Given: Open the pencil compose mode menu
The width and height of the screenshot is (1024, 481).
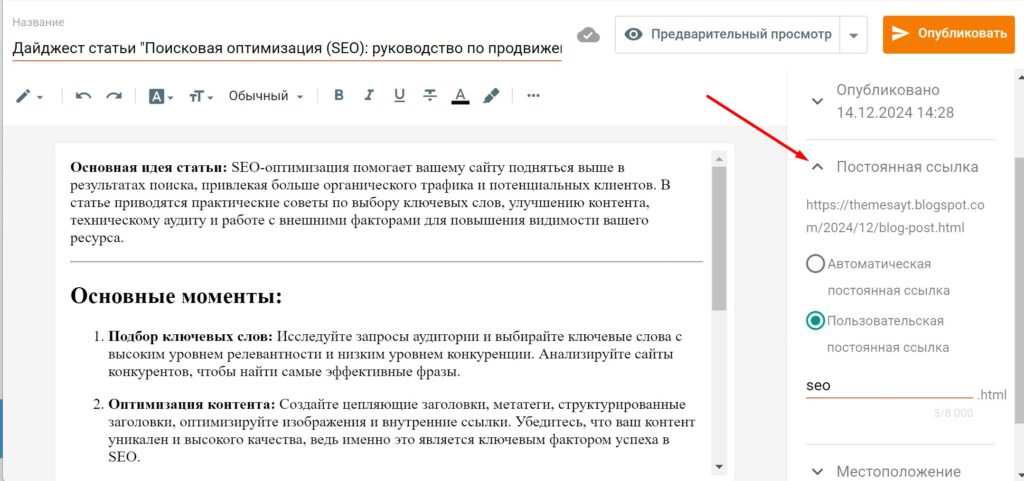Looking at the screenshot, I should point(29,96).
